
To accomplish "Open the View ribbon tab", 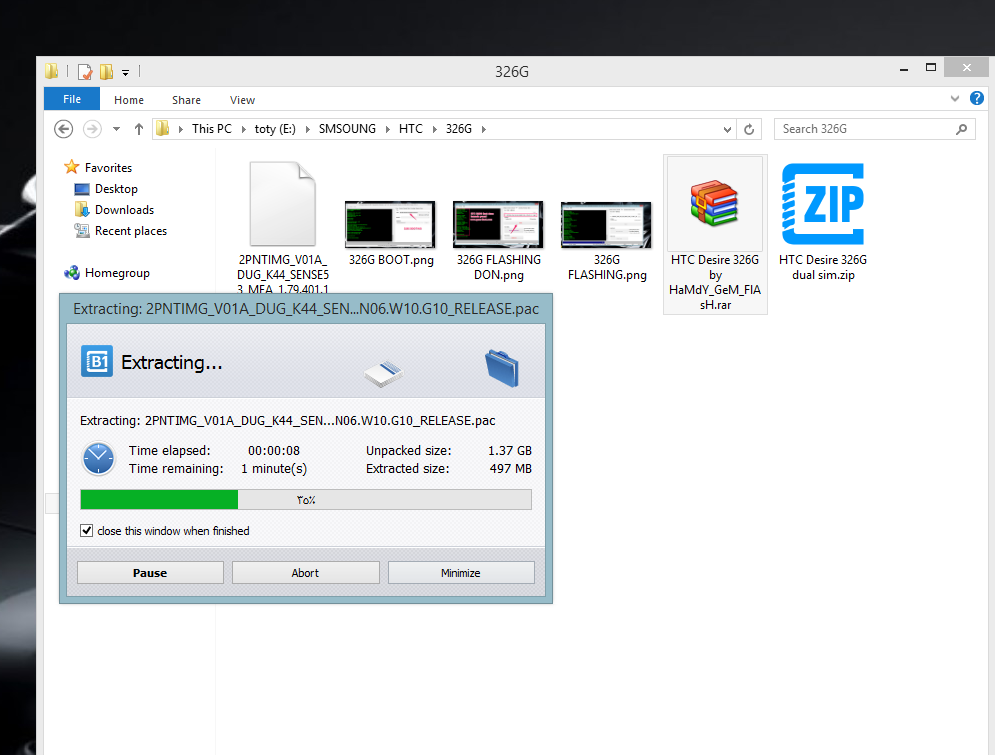I will [x=242, y=100].
